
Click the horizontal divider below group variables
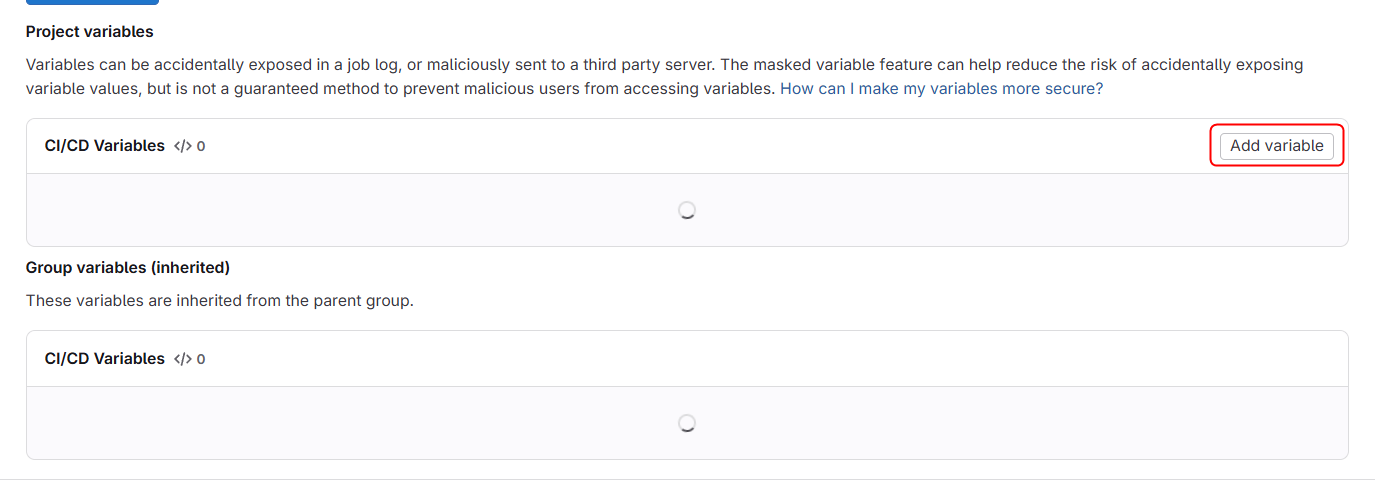pos(687,479)
